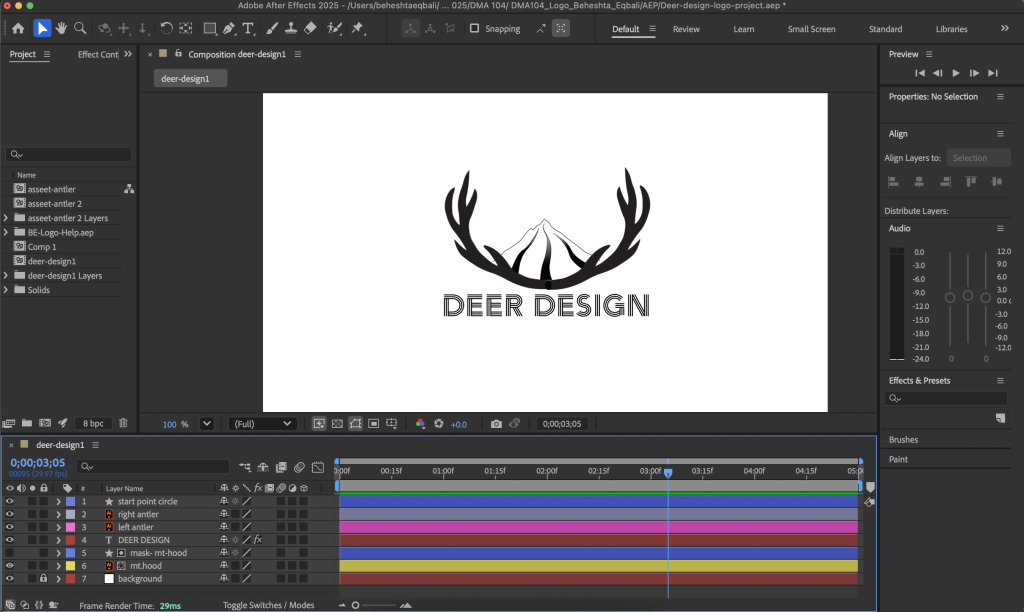Select the Hand tool

coord(61,28)
